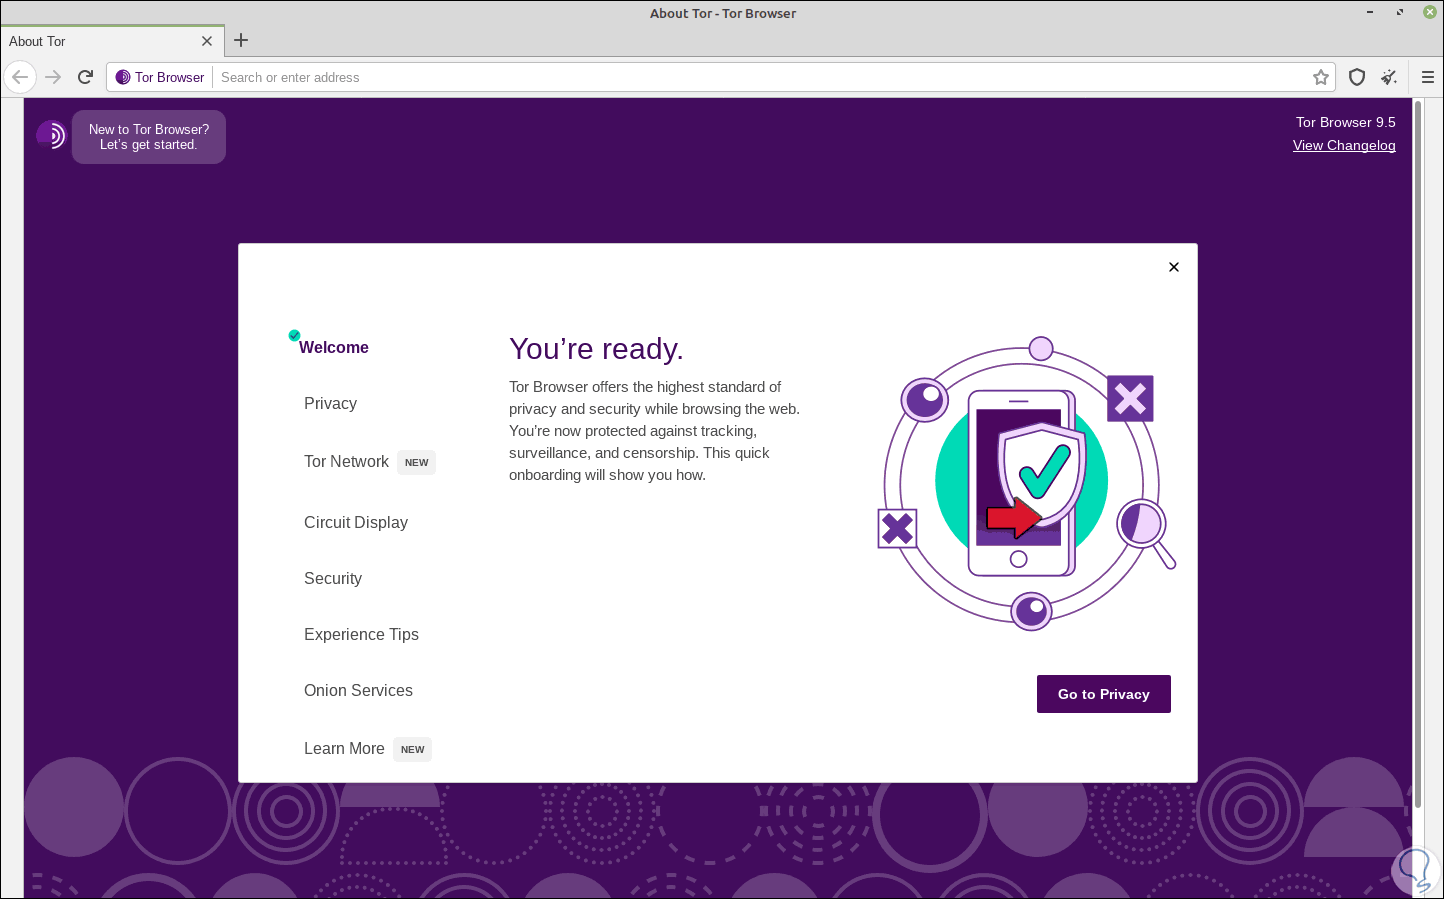The width and height of the screenshot is (1444, 899).
Task: Open the hamburger application menu
Action: pos(1427,77)
